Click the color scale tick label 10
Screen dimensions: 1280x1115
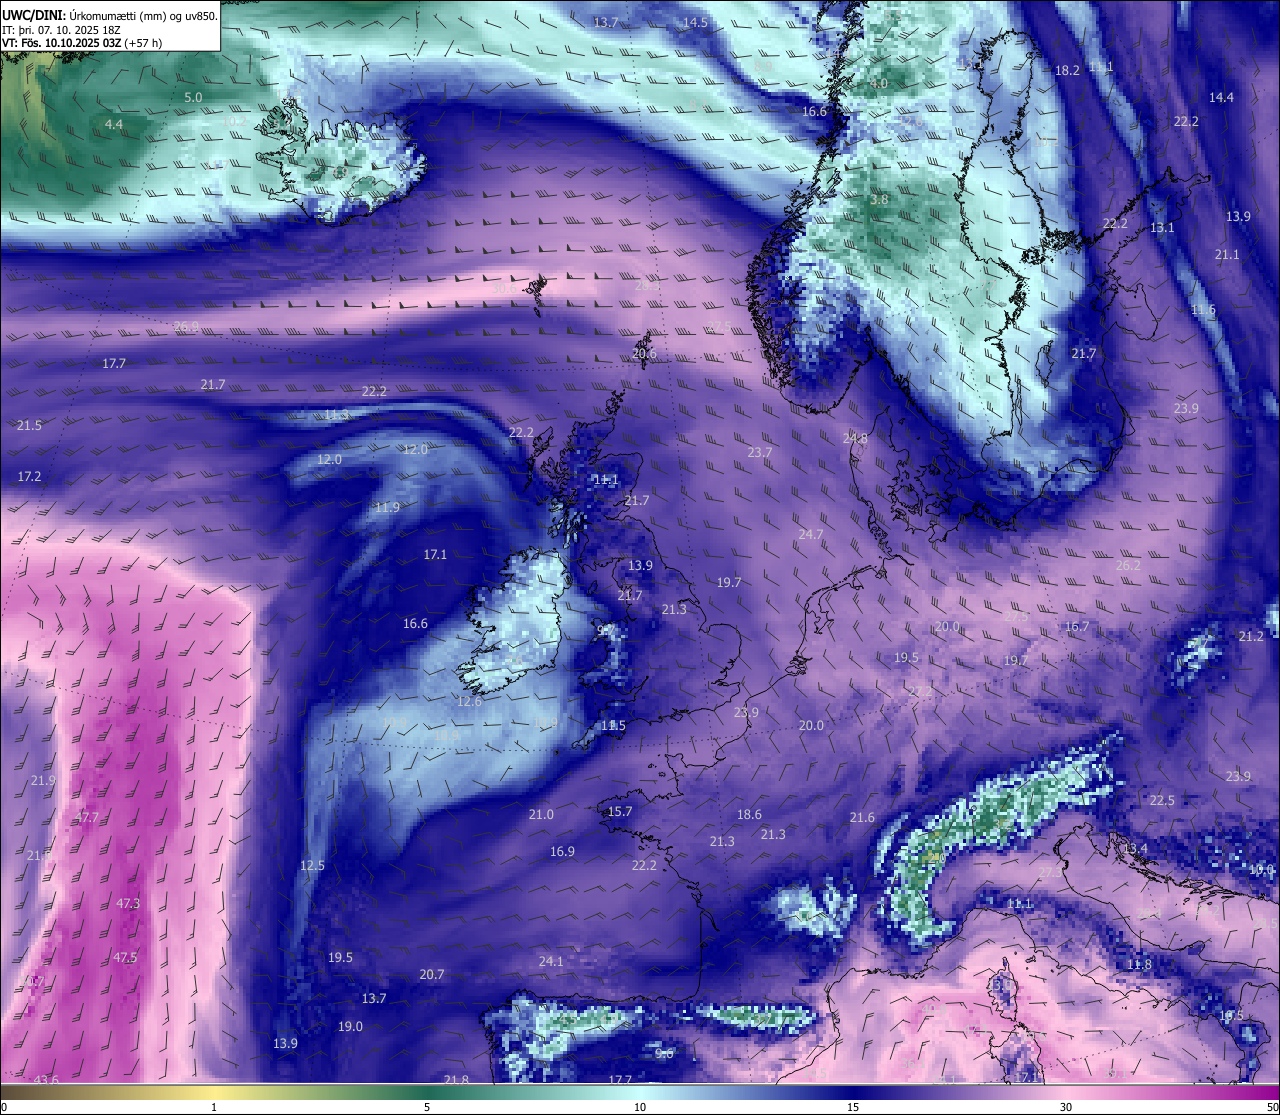tap(640, 1107)
